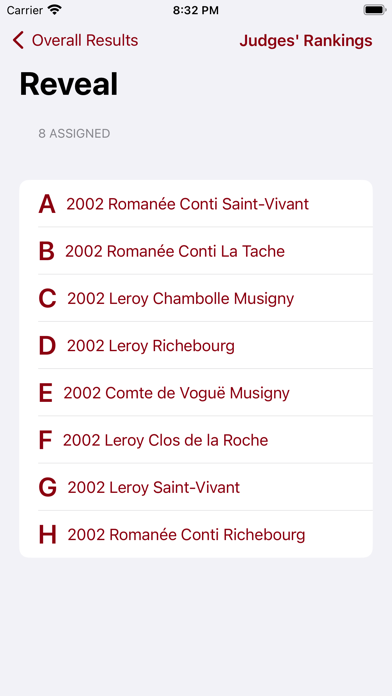Screen dimensions: 392x696
Task: Select the letter B badge
Action: (x=47, y=251)
